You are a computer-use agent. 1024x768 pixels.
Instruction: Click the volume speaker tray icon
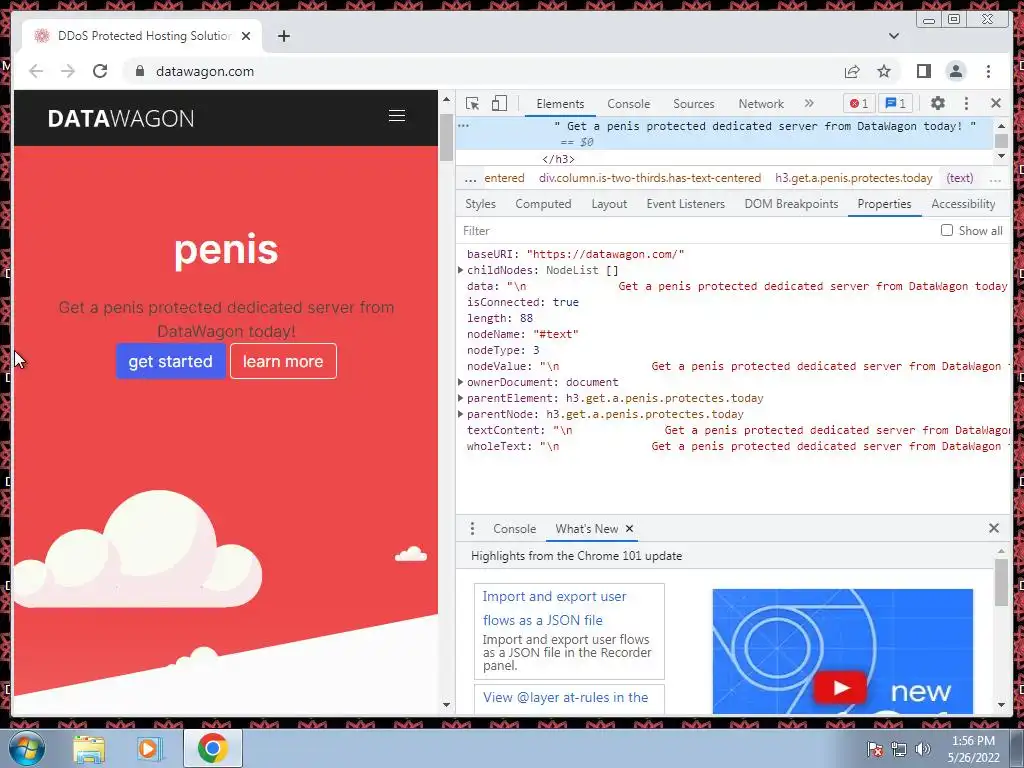click(923, 749)
